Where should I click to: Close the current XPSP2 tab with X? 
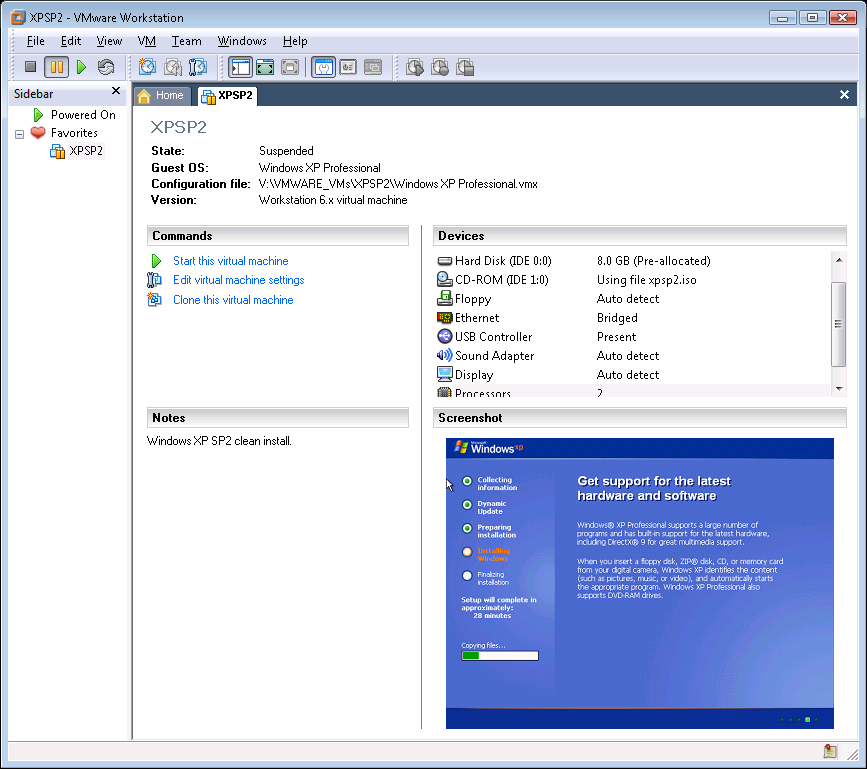coord(844,95)
